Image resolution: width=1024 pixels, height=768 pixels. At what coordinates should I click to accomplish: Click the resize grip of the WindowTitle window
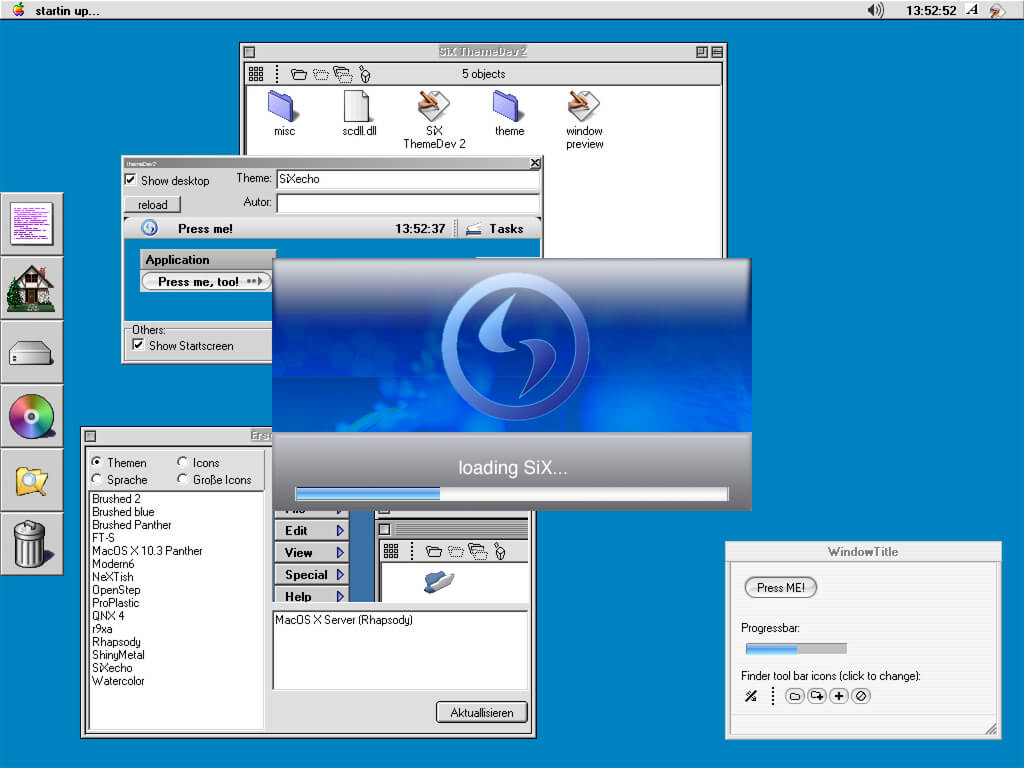991,729
